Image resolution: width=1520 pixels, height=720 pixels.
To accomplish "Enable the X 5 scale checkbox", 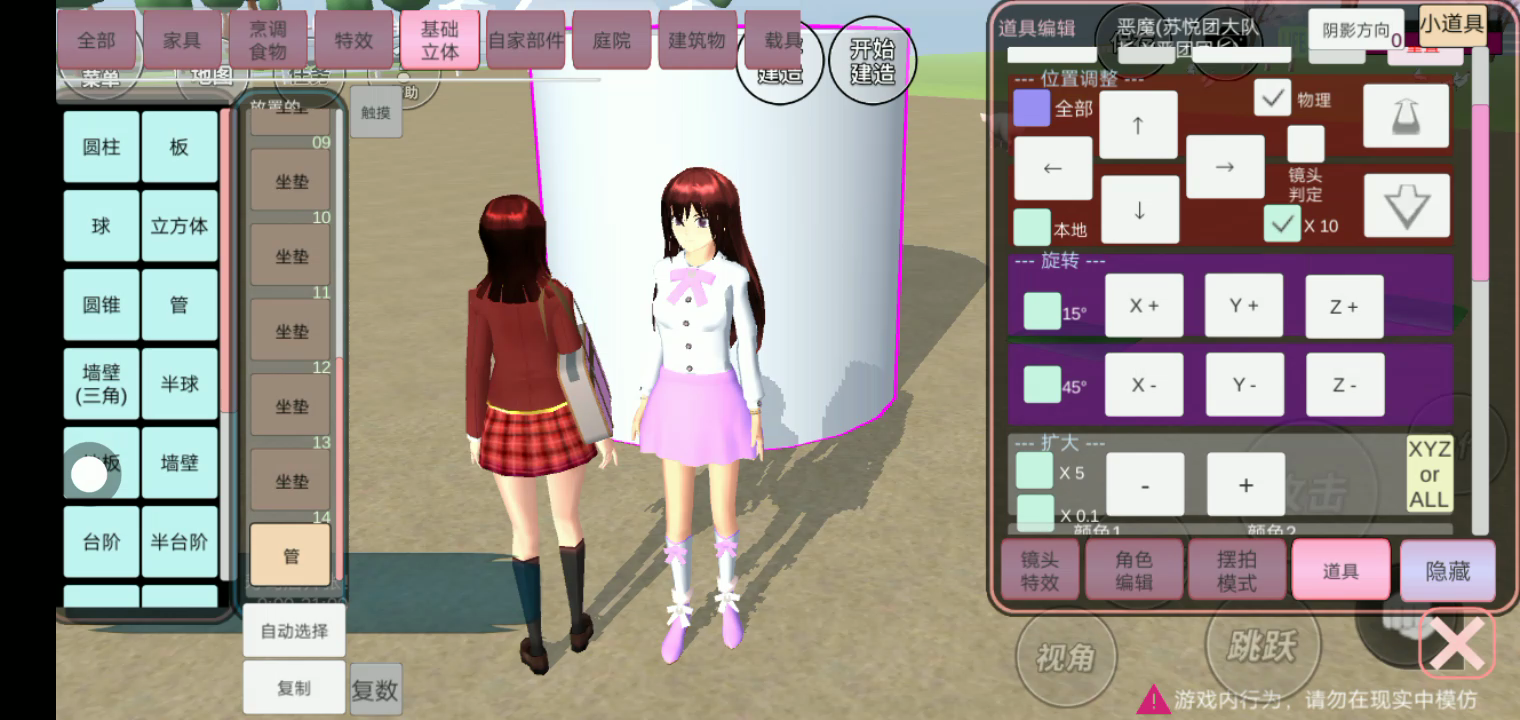I will (1035, 470).
